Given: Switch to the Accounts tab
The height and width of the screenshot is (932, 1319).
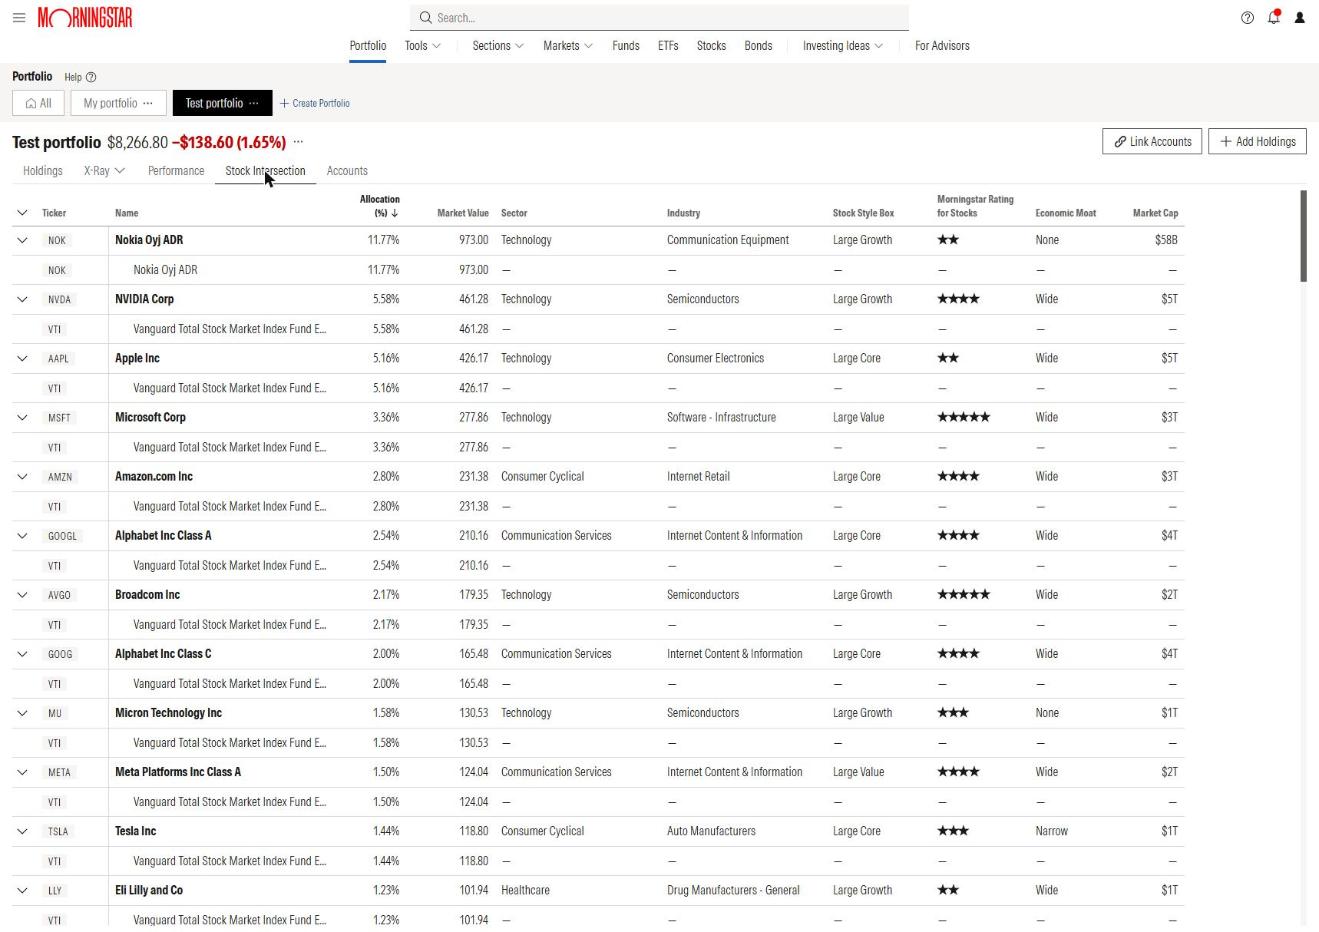Looking at the screenshot, I should 347,171.
